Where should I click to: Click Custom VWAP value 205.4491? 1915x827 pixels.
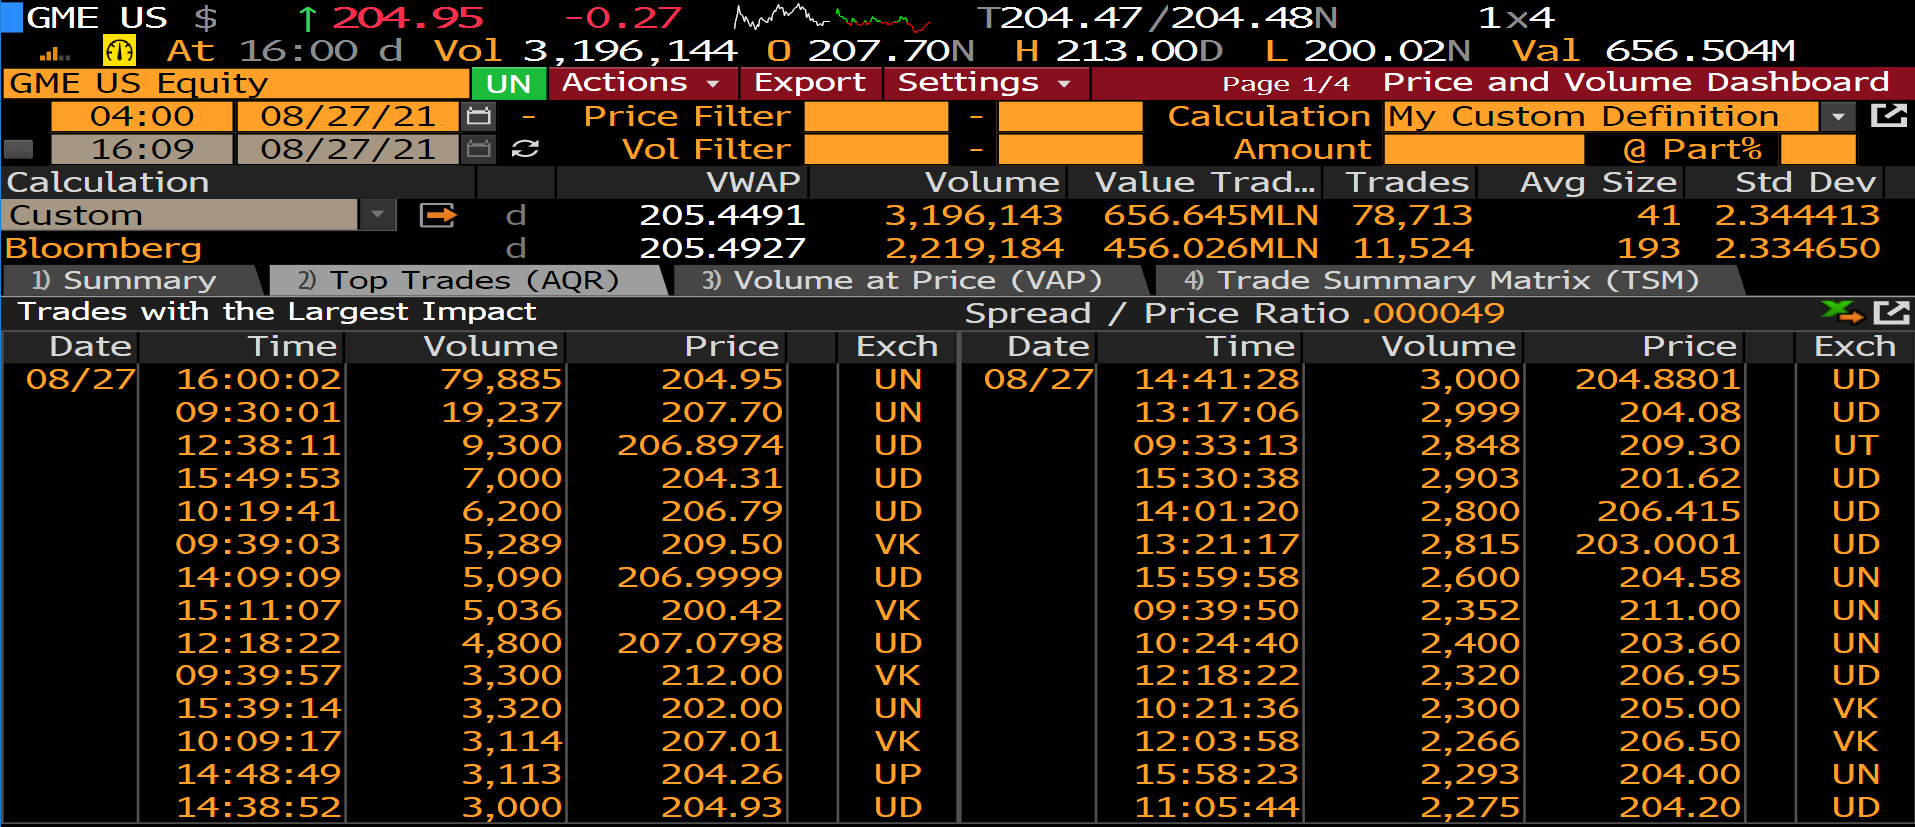722,215
